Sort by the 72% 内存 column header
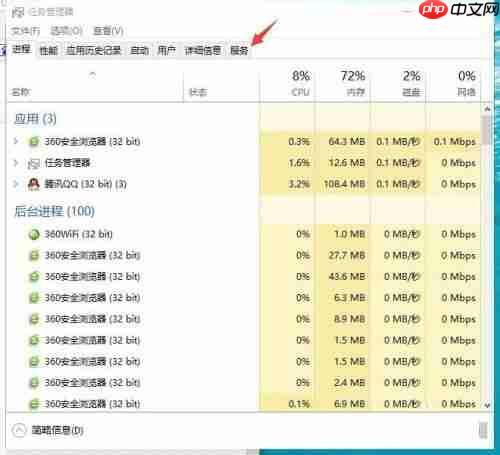 [x=342, y=85]
